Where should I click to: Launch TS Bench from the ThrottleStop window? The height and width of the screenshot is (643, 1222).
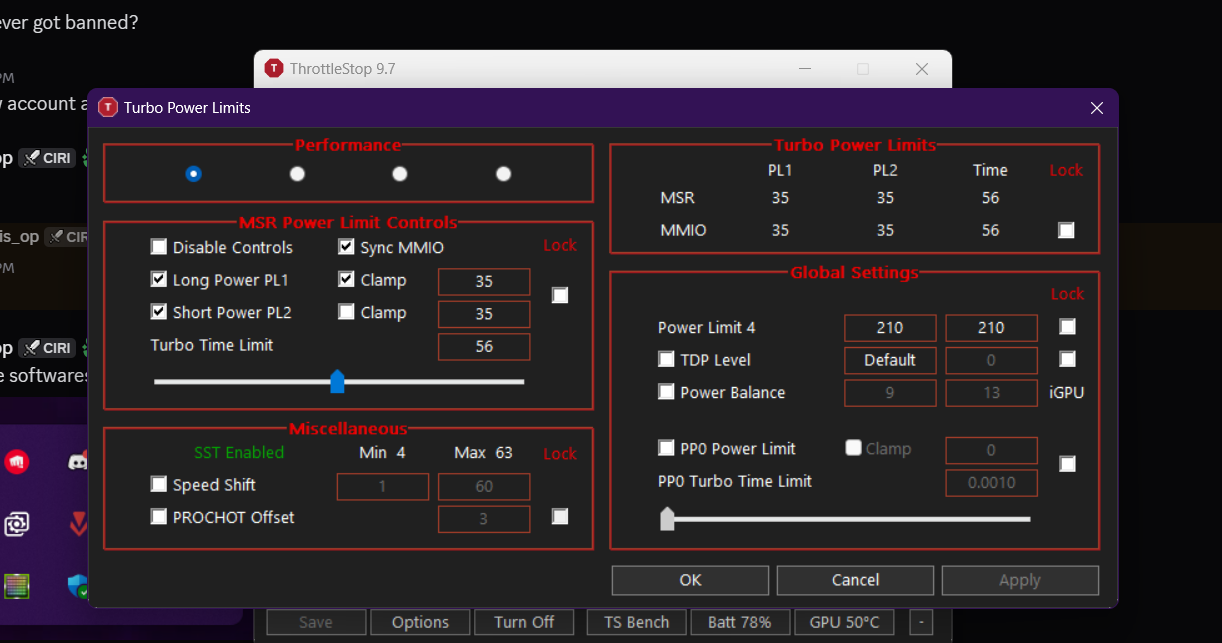click(636, 622)
